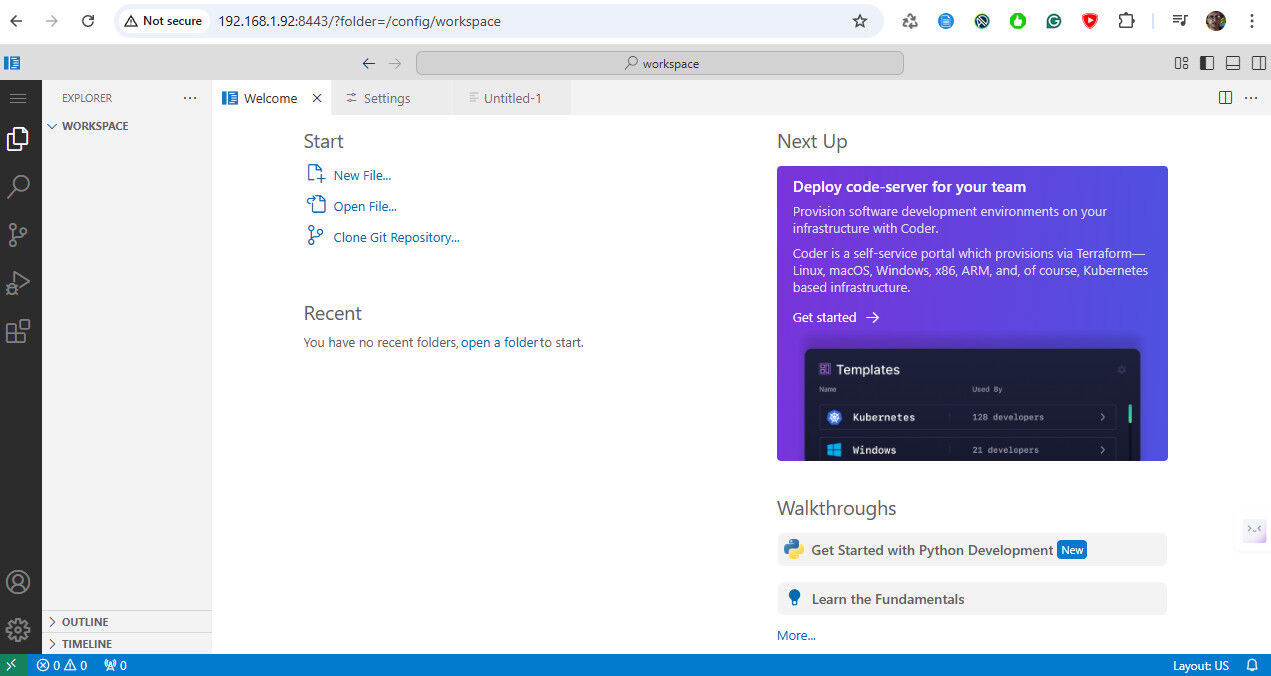The height and width of the screenshot is (676, 1271).
Task: Click the workspace command center search bar
Action: tap(660, 62)
